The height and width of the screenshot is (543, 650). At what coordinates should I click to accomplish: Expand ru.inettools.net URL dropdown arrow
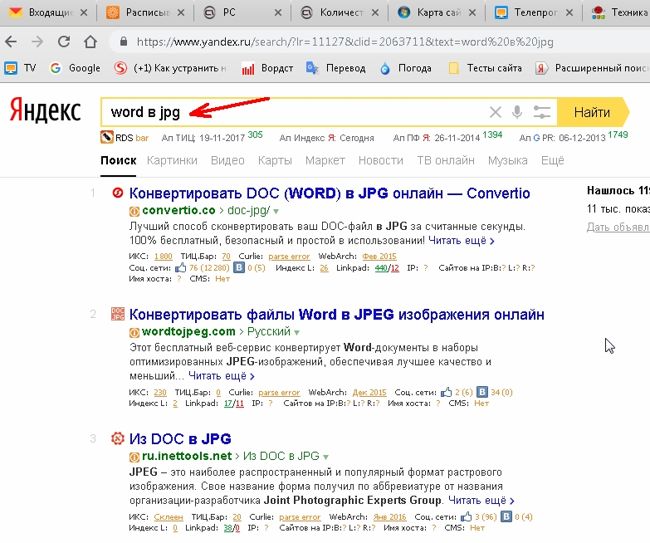(x=326, y=457)
